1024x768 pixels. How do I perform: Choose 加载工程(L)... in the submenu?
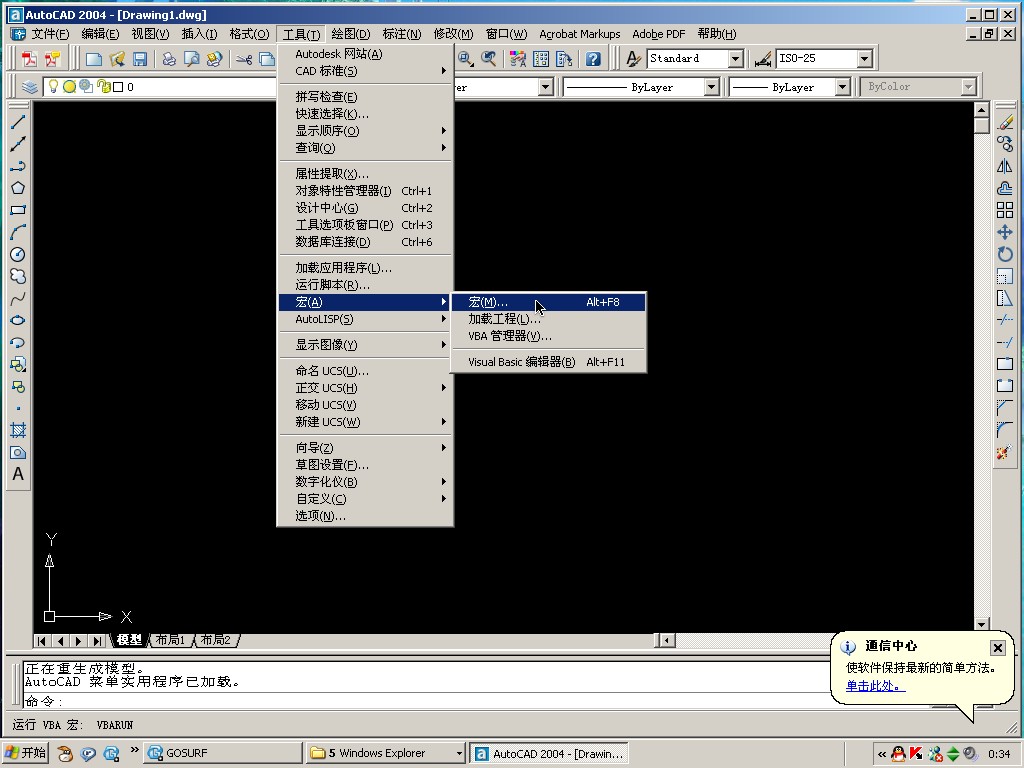(x=549, y=319)
